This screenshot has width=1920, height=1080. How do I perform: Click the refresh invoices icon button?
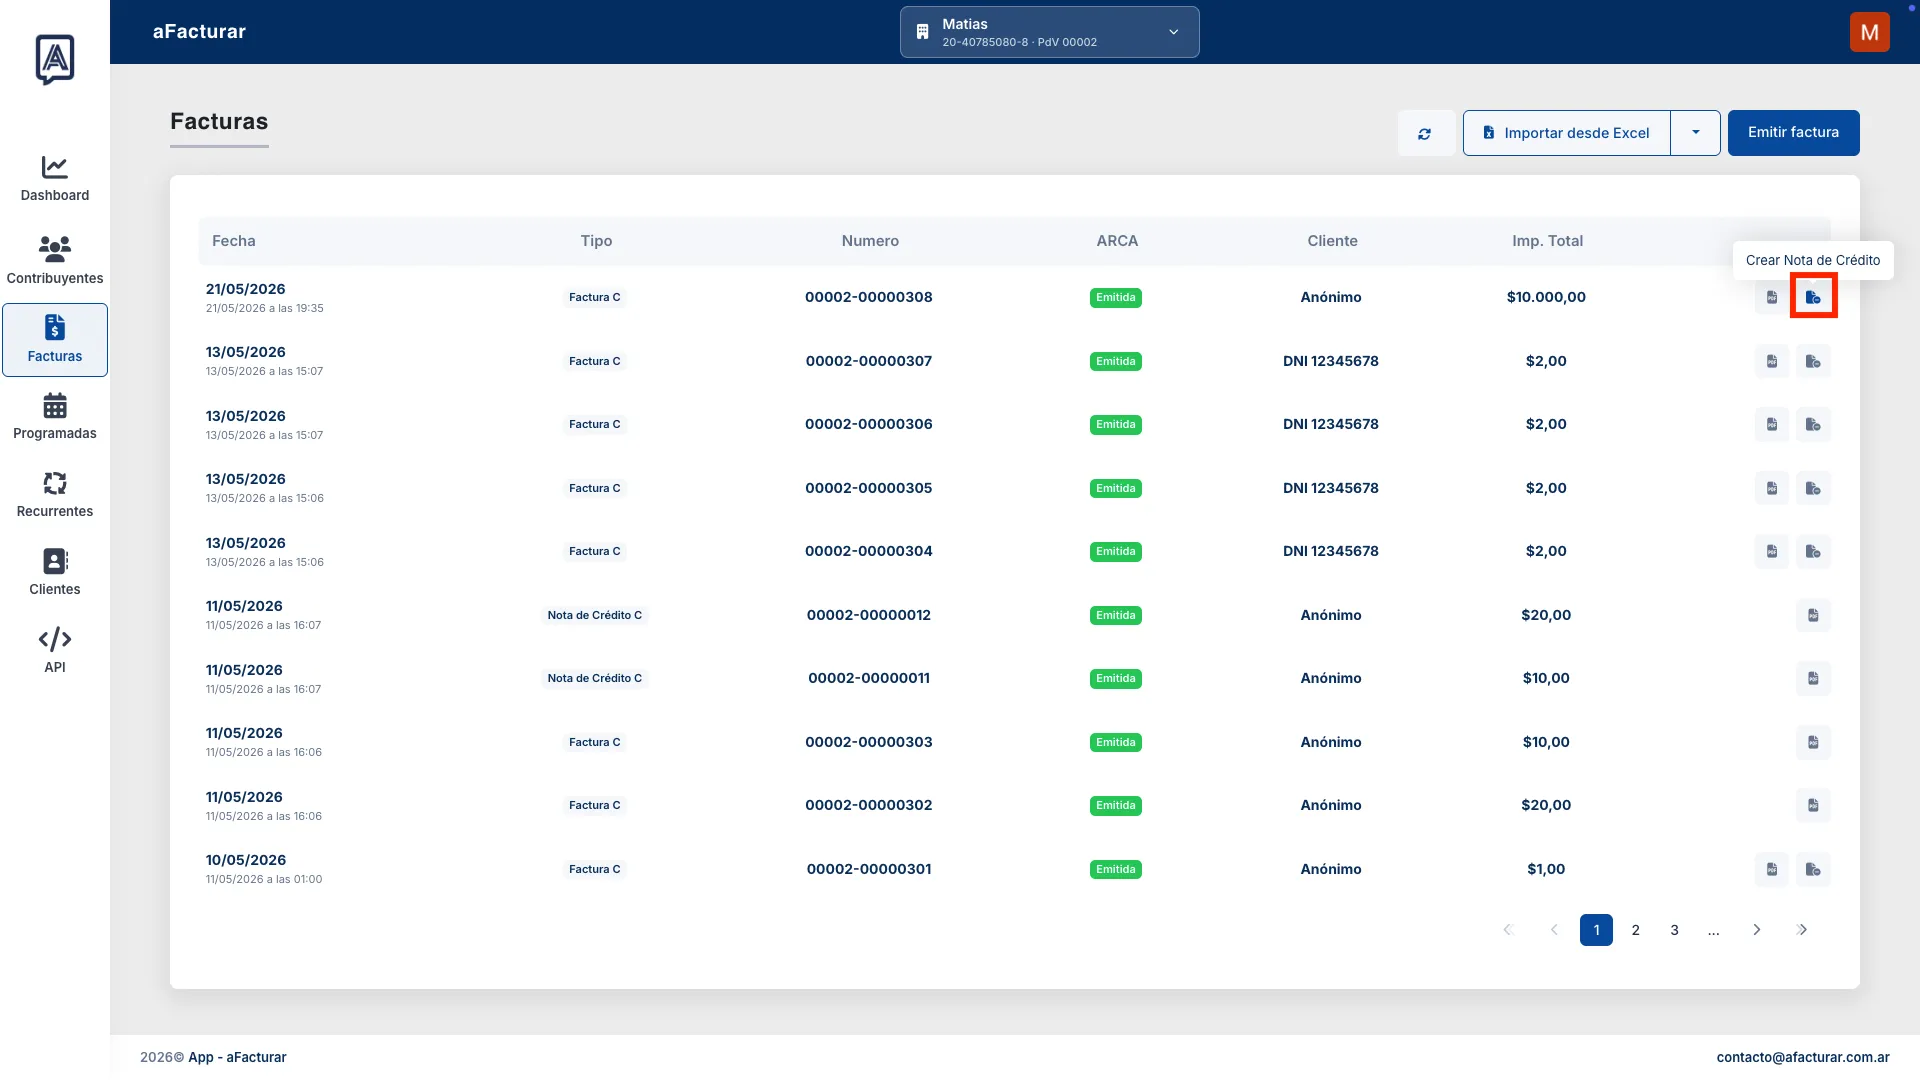[1424, 133]
